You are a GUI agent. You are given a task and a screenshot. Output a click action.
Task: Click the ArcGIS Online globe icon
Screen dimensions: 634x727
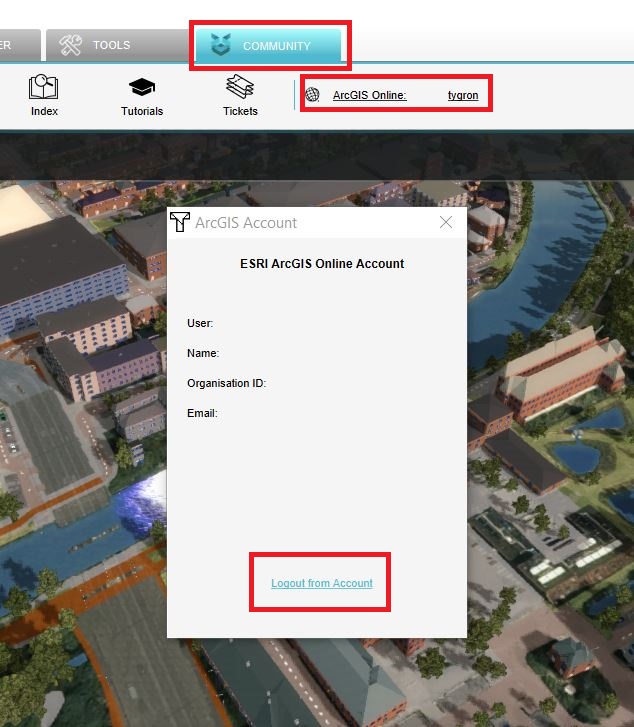coord(313,95)
